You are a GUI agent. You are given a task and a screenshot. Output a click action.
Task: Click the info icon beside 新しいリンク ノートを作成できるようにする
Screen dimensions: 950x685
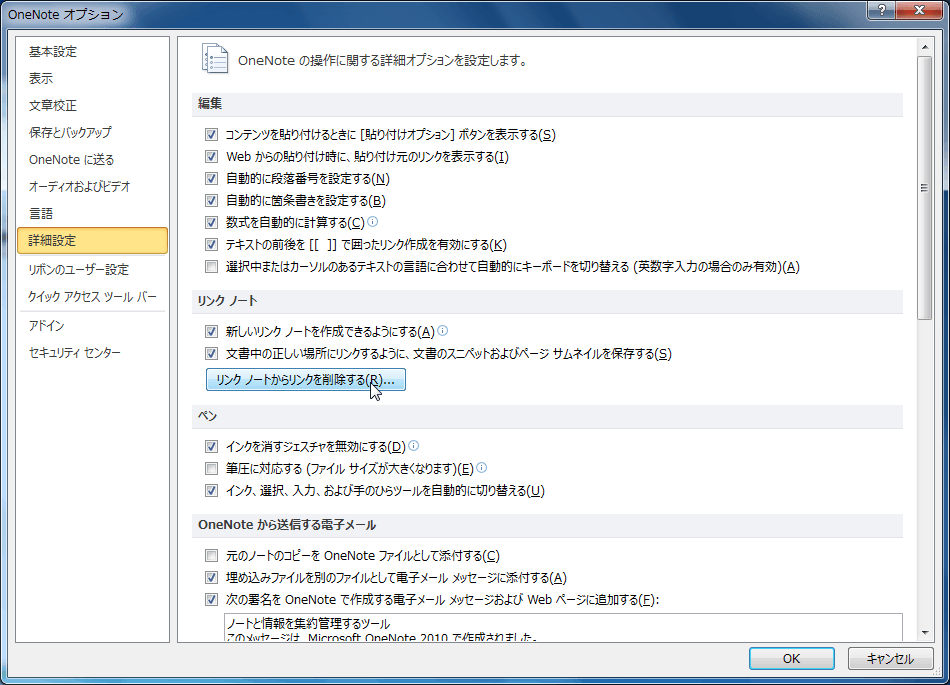click(x=443, y=331)
